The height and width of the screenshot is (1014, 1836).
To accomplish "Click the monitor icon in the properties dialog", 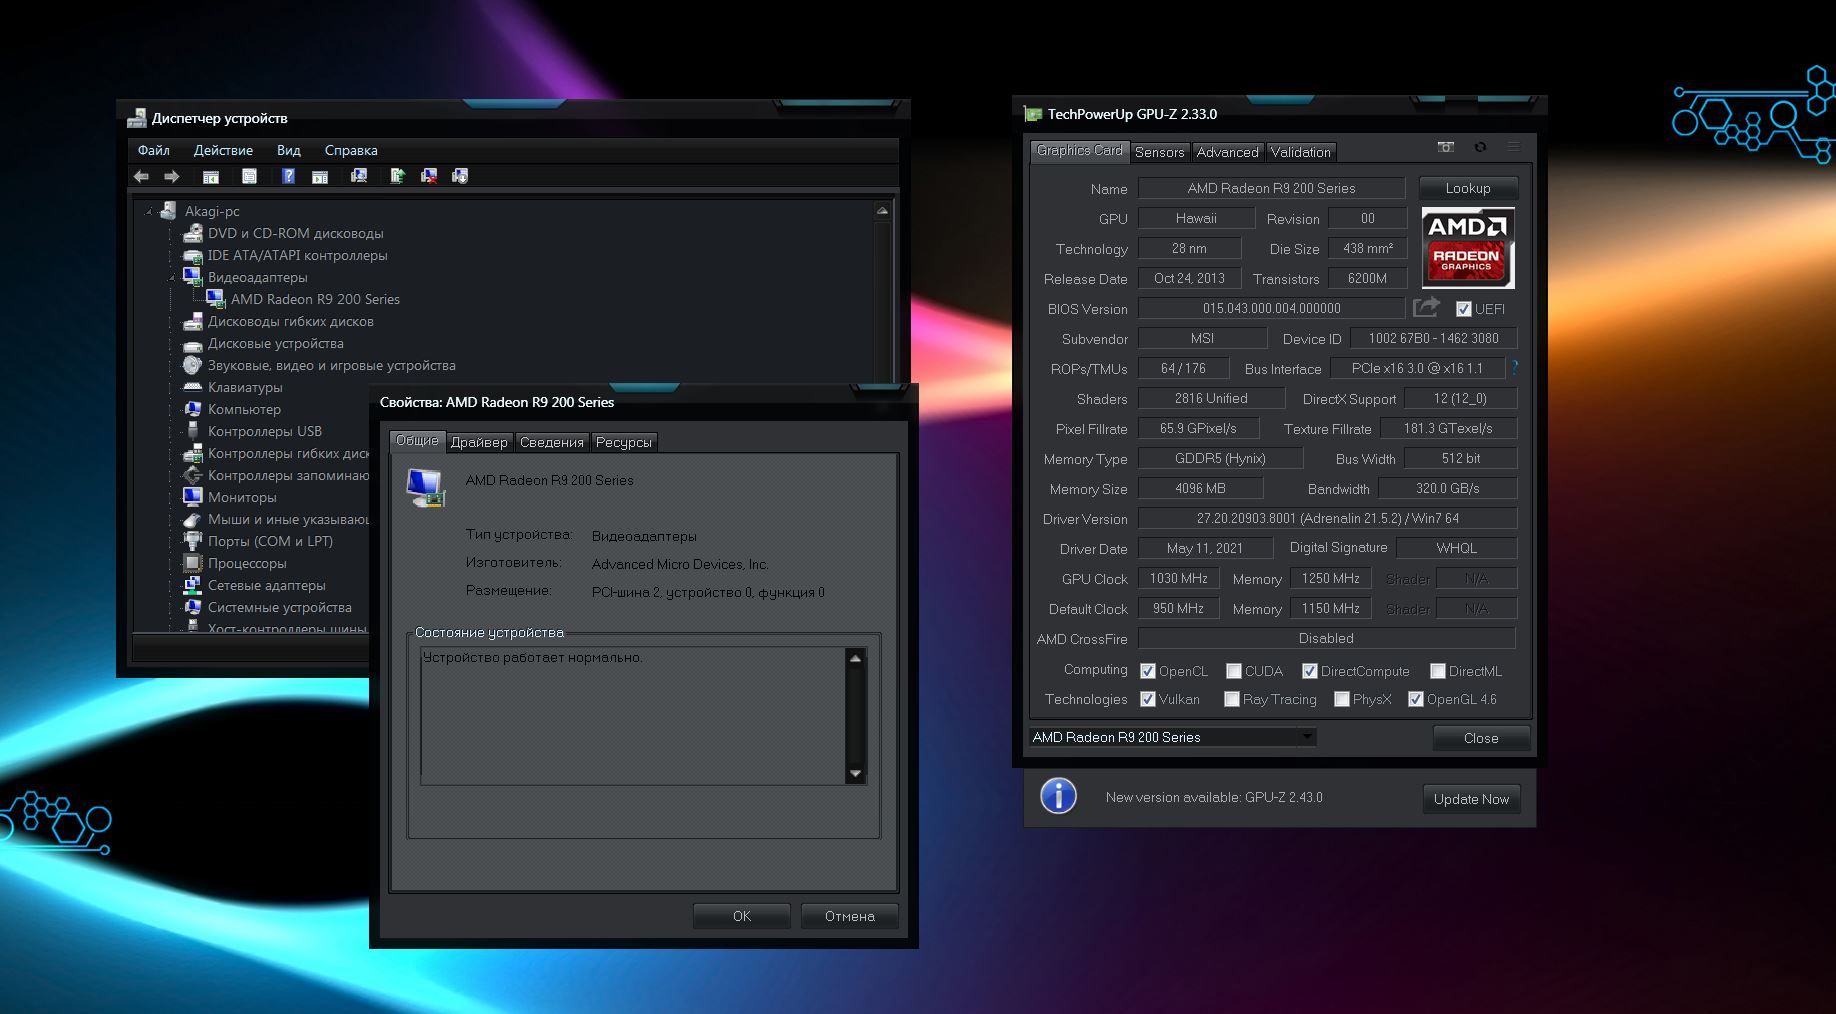I will (425, 487).
